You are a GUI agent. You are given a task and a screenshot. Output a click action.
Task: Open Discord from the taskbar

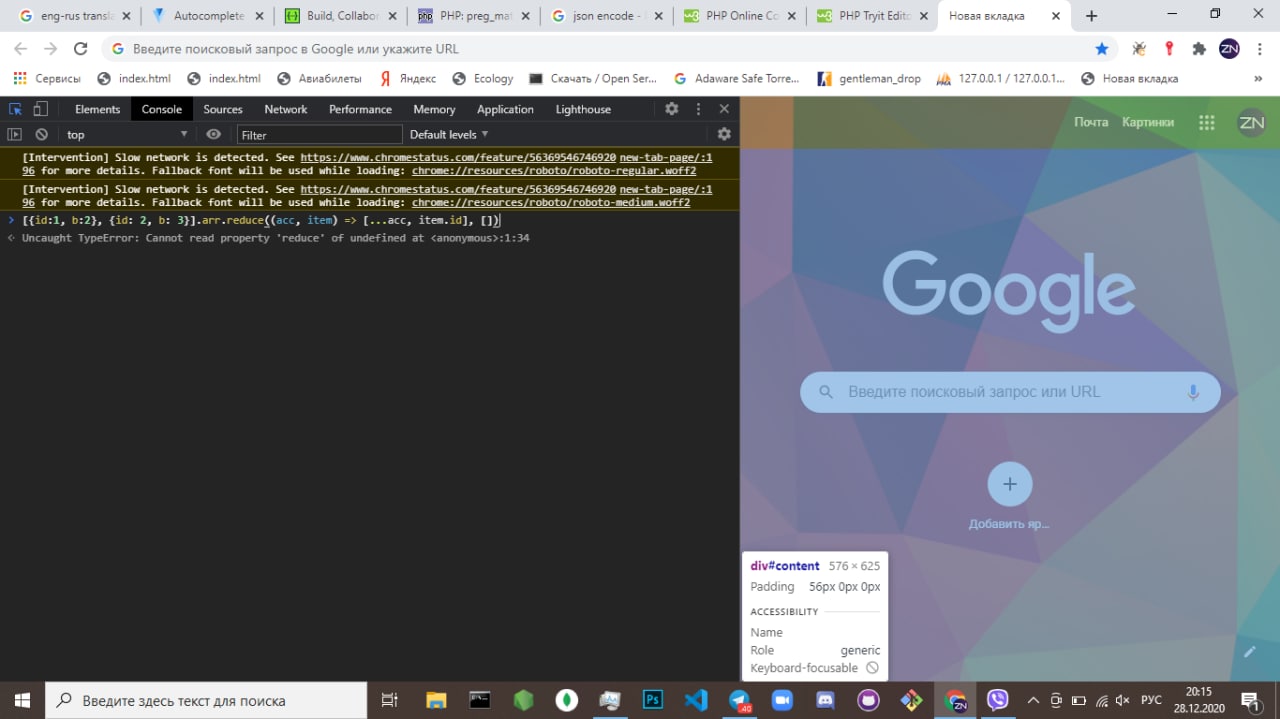tap(825, 700)
